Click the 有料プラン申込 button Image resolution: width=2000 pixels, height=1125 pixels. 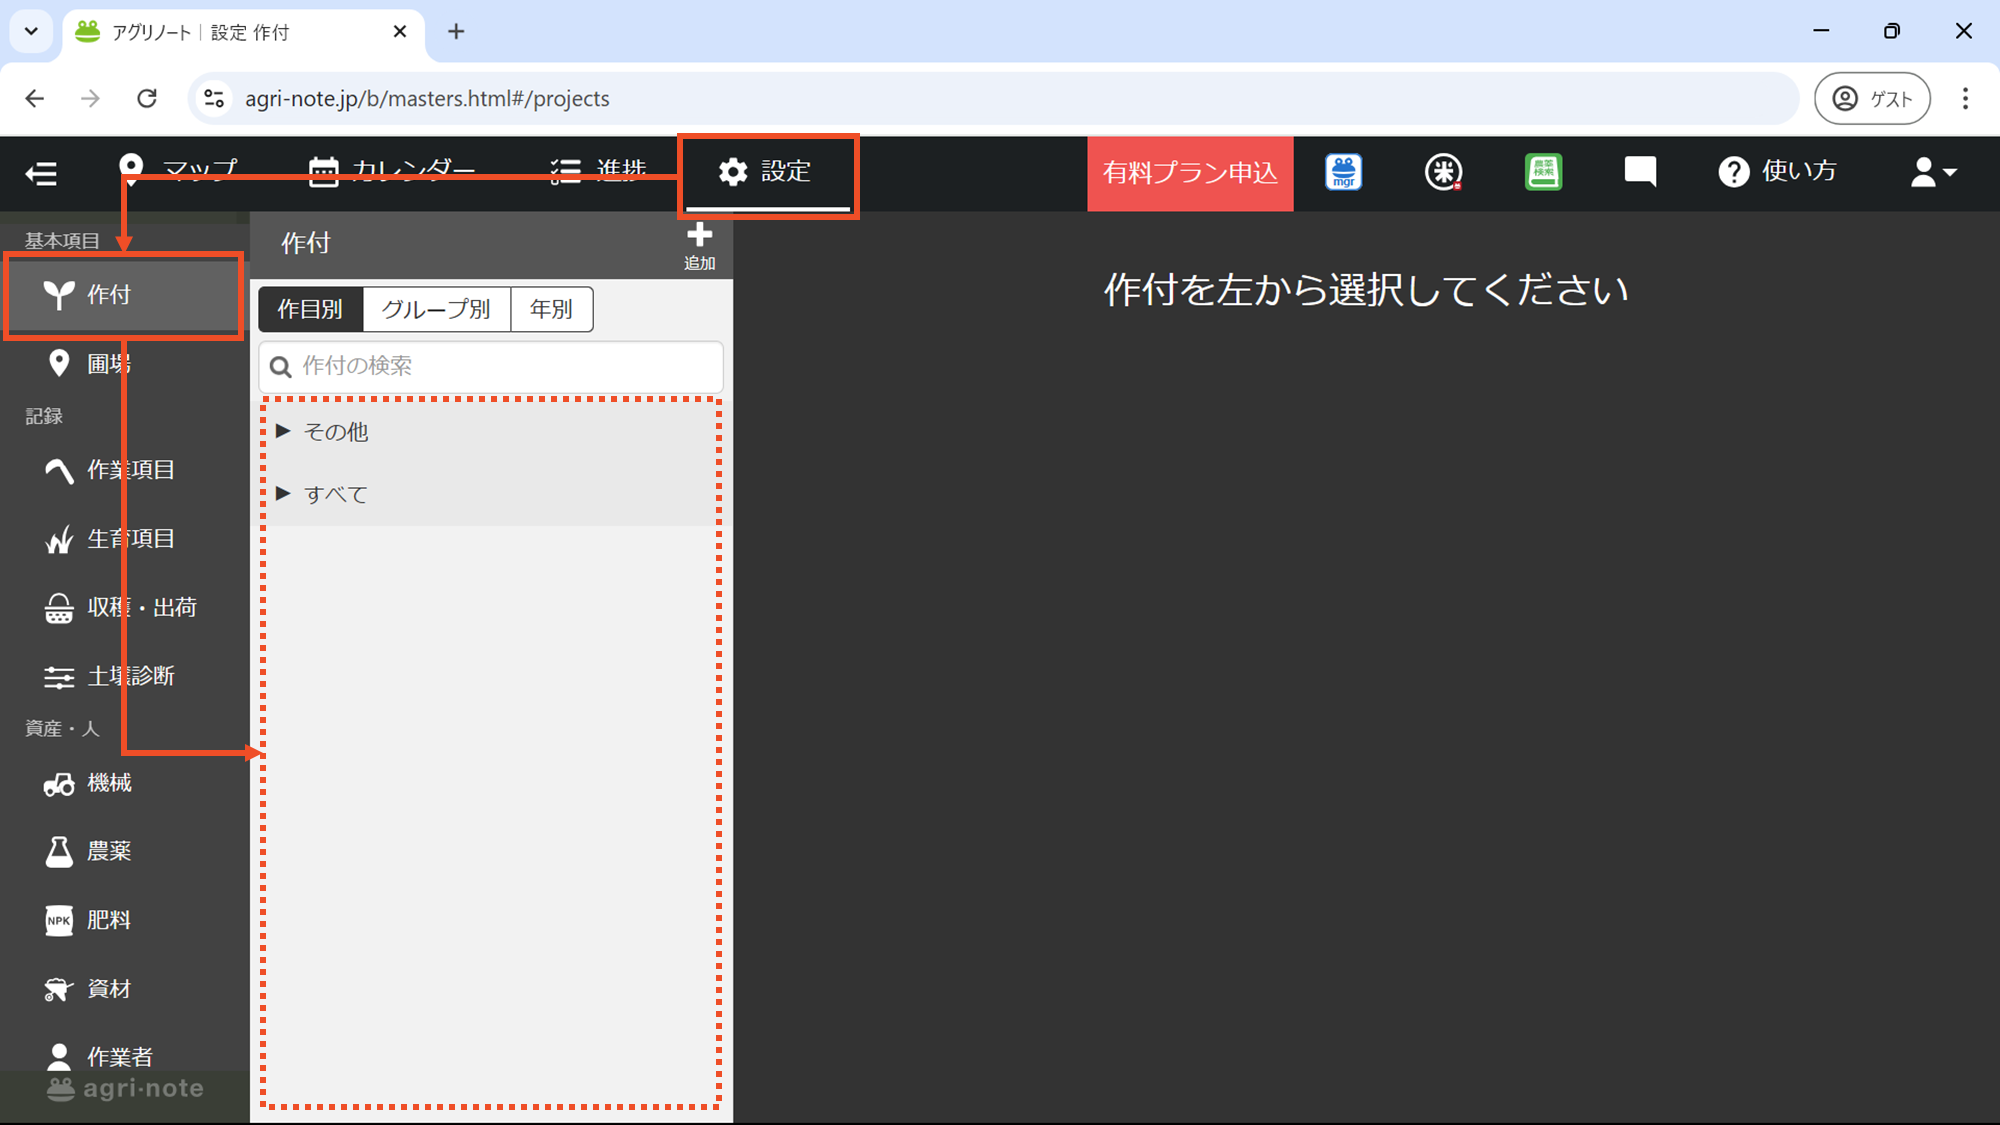1190,173
